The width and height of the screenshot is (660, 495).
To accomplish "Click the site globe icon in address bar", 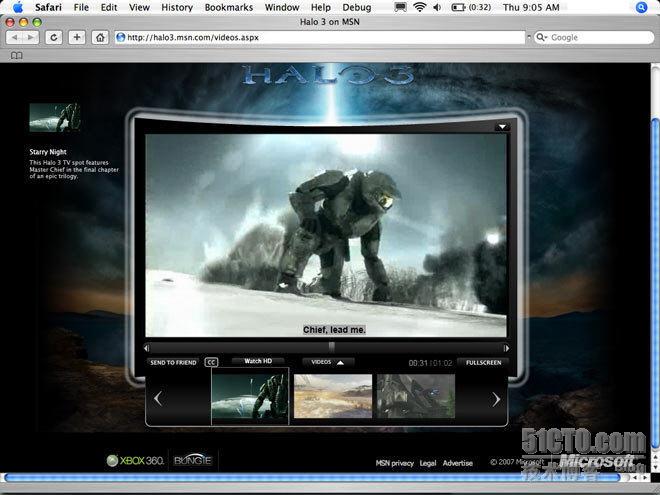I will (120, 37).
